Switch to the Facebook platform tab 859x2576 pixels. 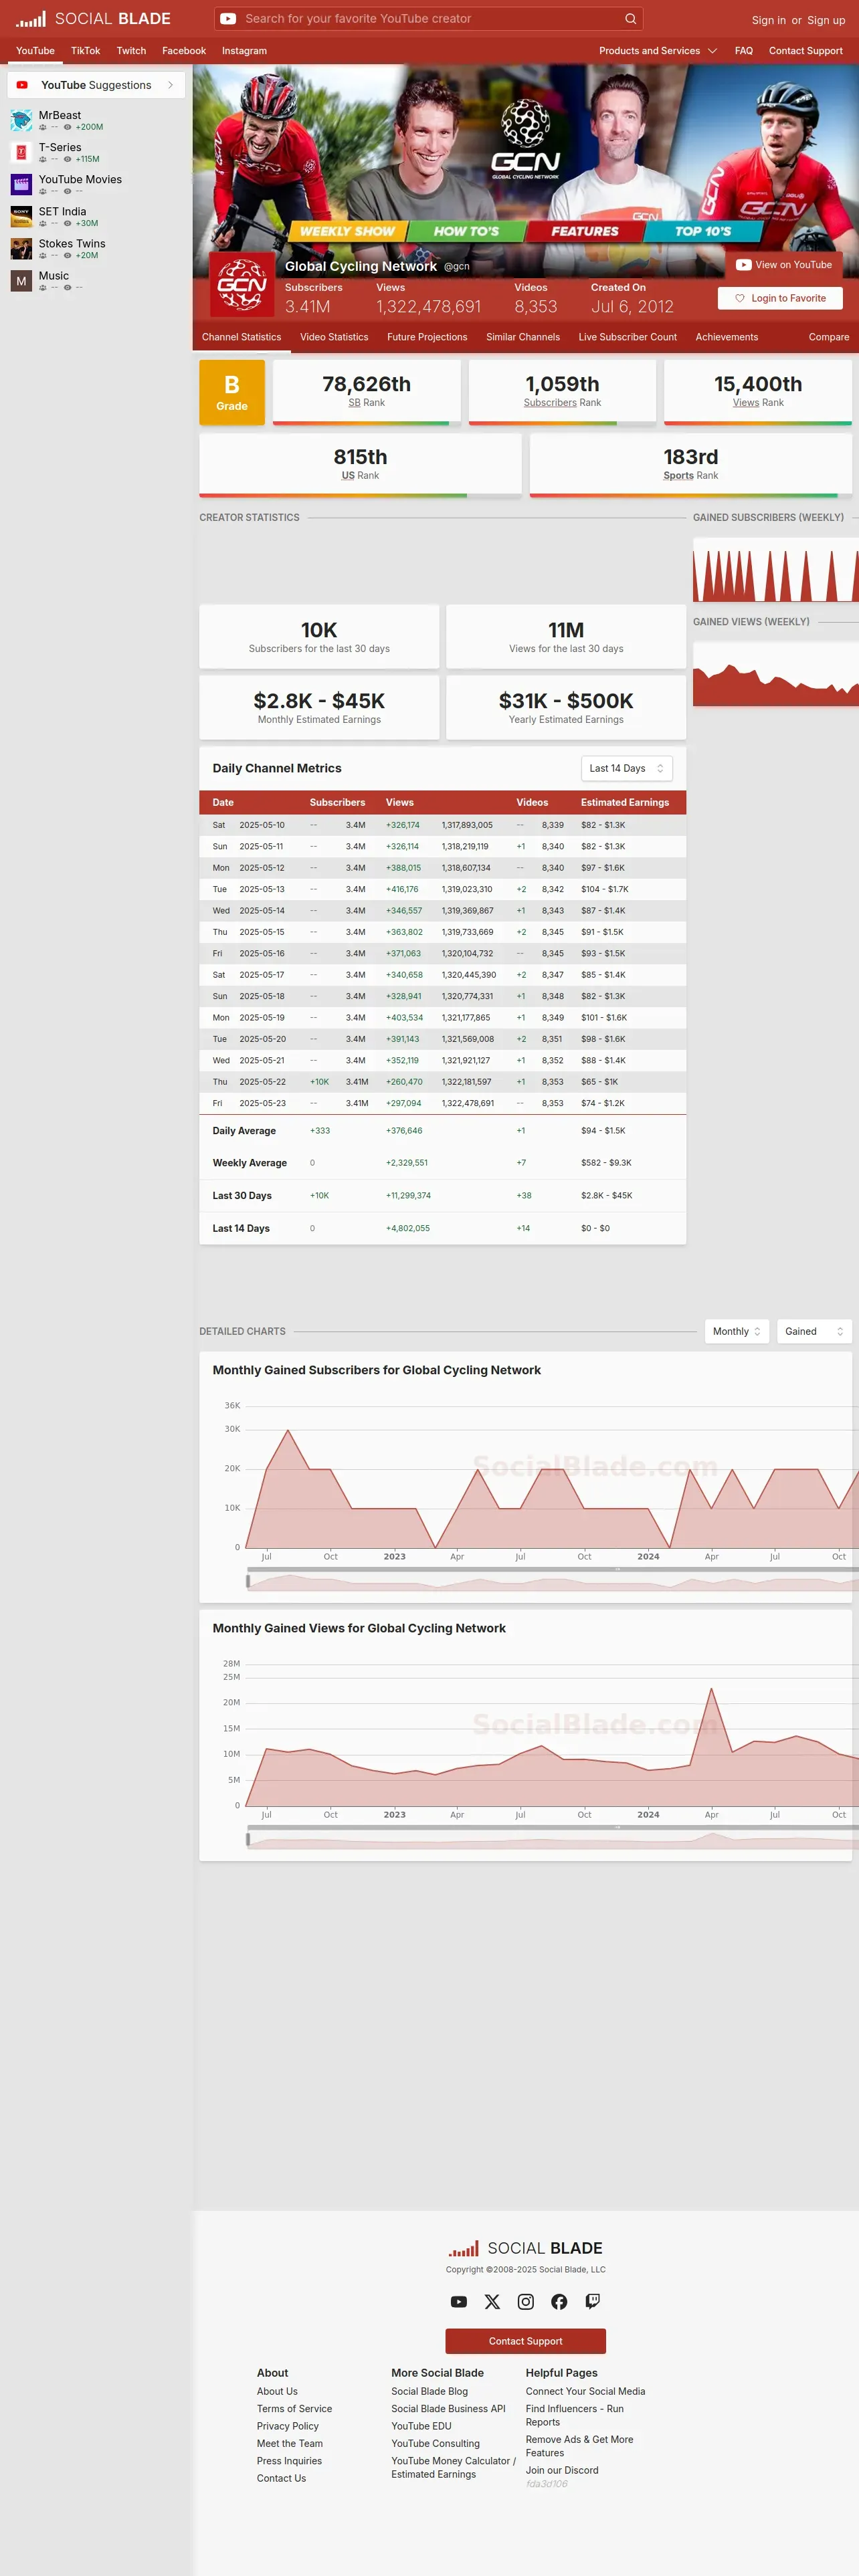(x=184, y=51)
